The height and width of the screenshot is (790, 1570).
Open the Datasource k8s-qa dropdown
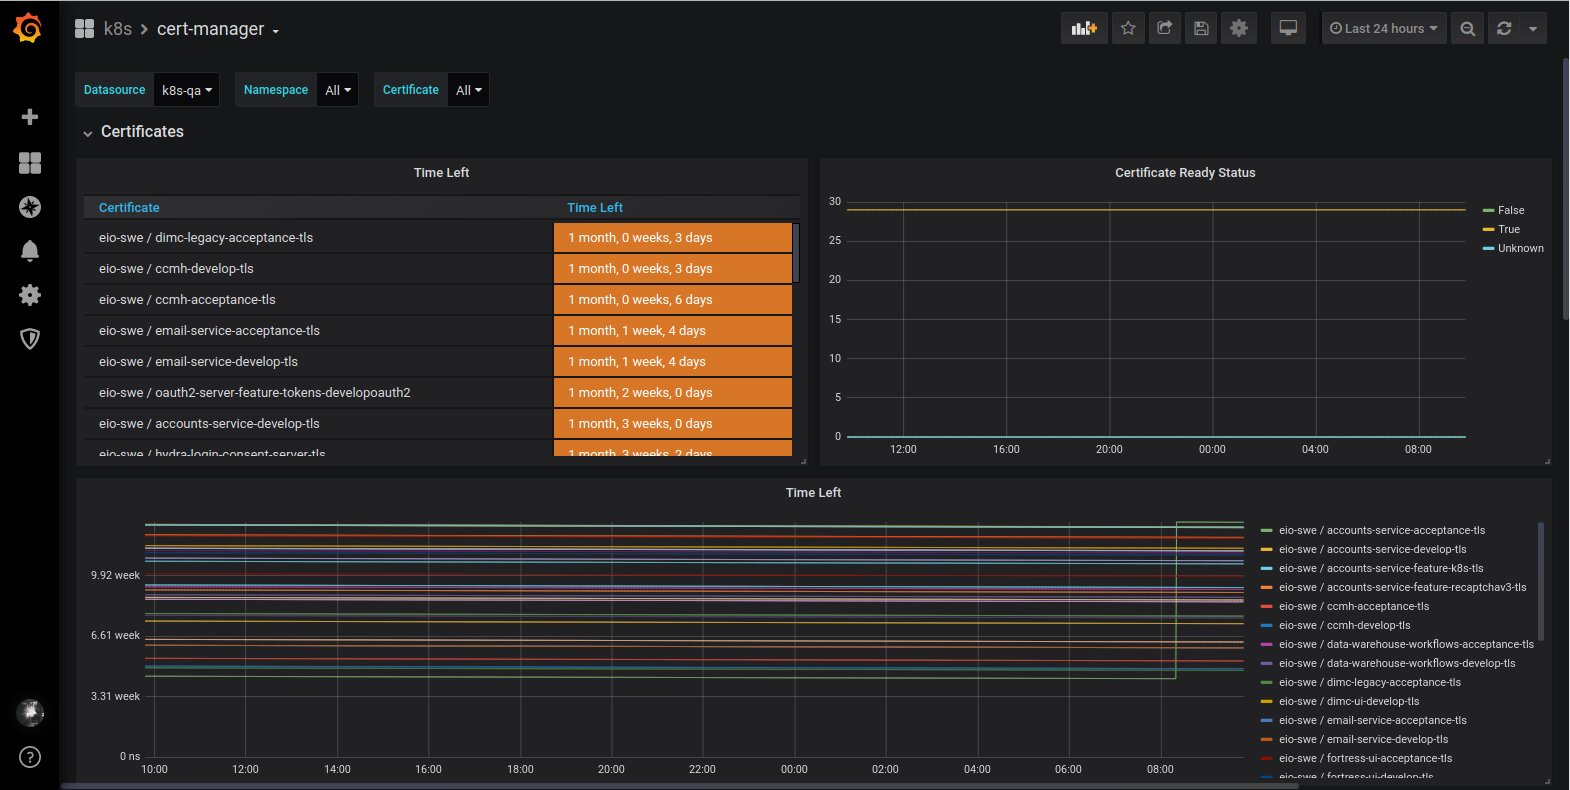tap(187, 90)
